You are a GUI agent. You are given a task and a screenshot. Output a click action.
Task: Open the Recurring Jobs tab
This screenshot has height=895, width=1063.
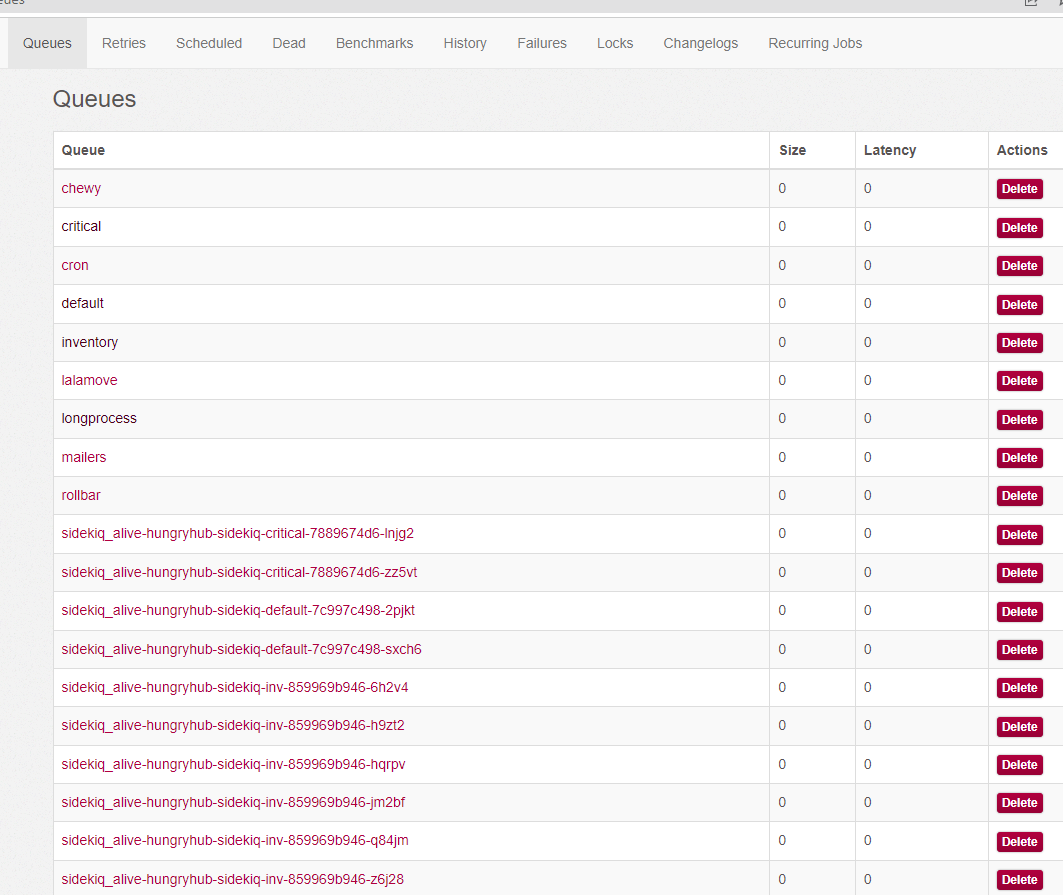tap(815, 43)
